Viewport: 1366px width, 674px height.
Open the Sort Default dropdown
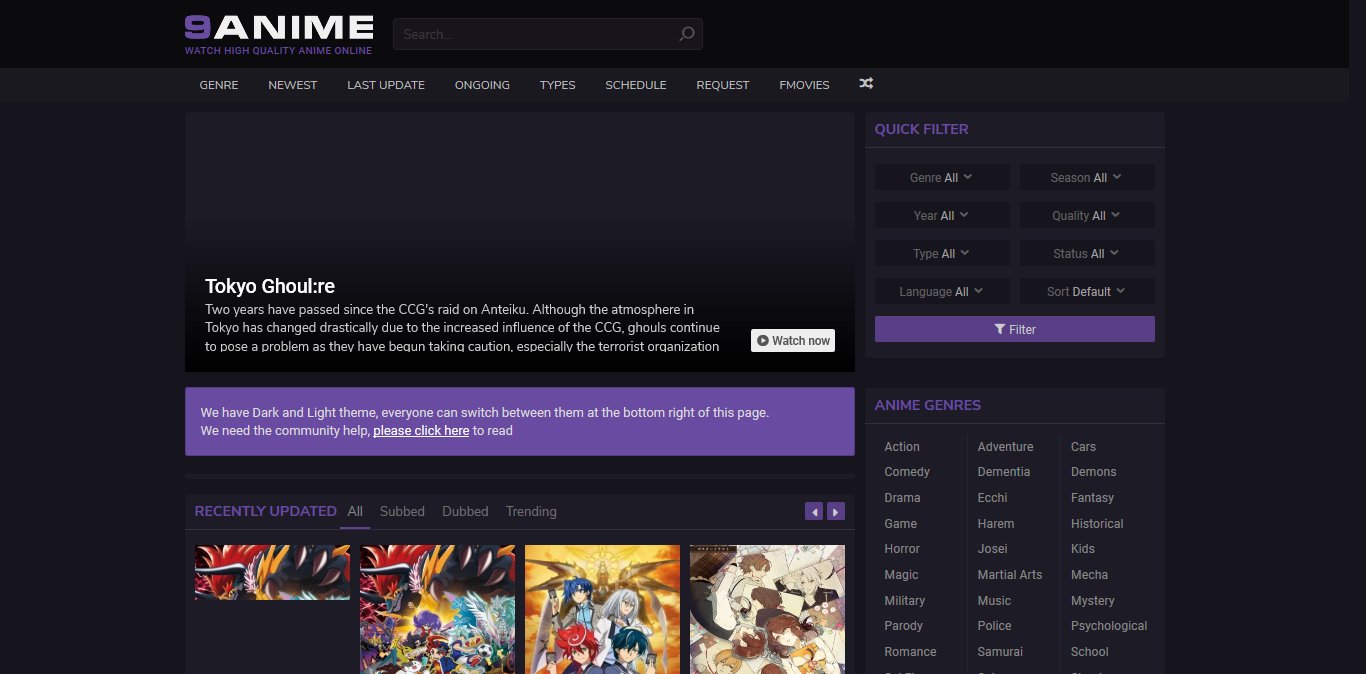click(x=1087, y=291)
